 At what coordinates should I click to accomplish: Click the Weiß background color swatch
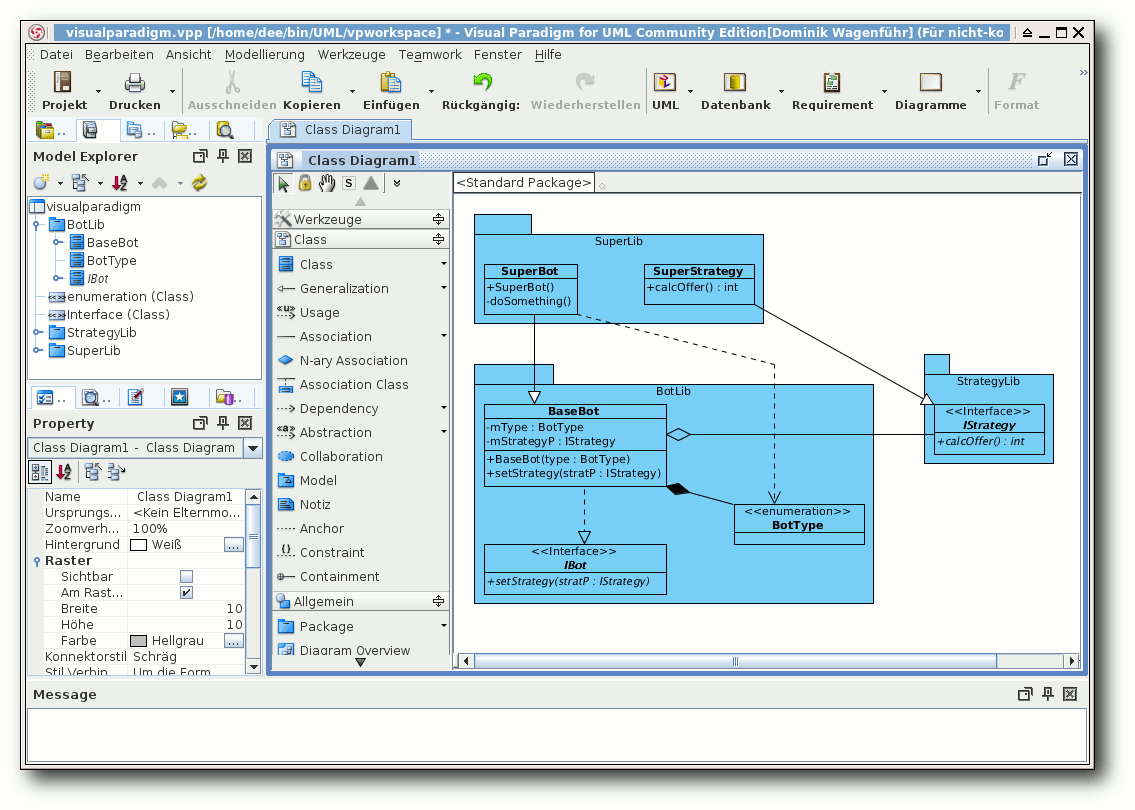(x=138, y=545)
